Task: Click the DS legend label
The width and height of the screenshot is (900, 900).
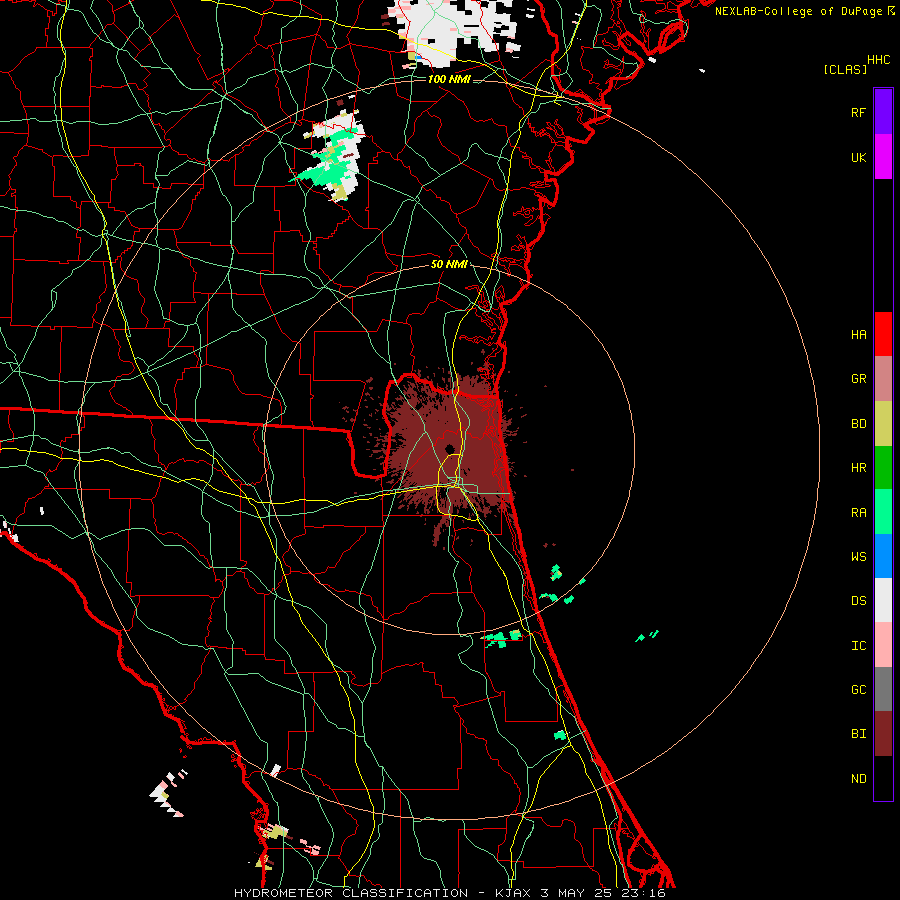Action: click(859, 600)
